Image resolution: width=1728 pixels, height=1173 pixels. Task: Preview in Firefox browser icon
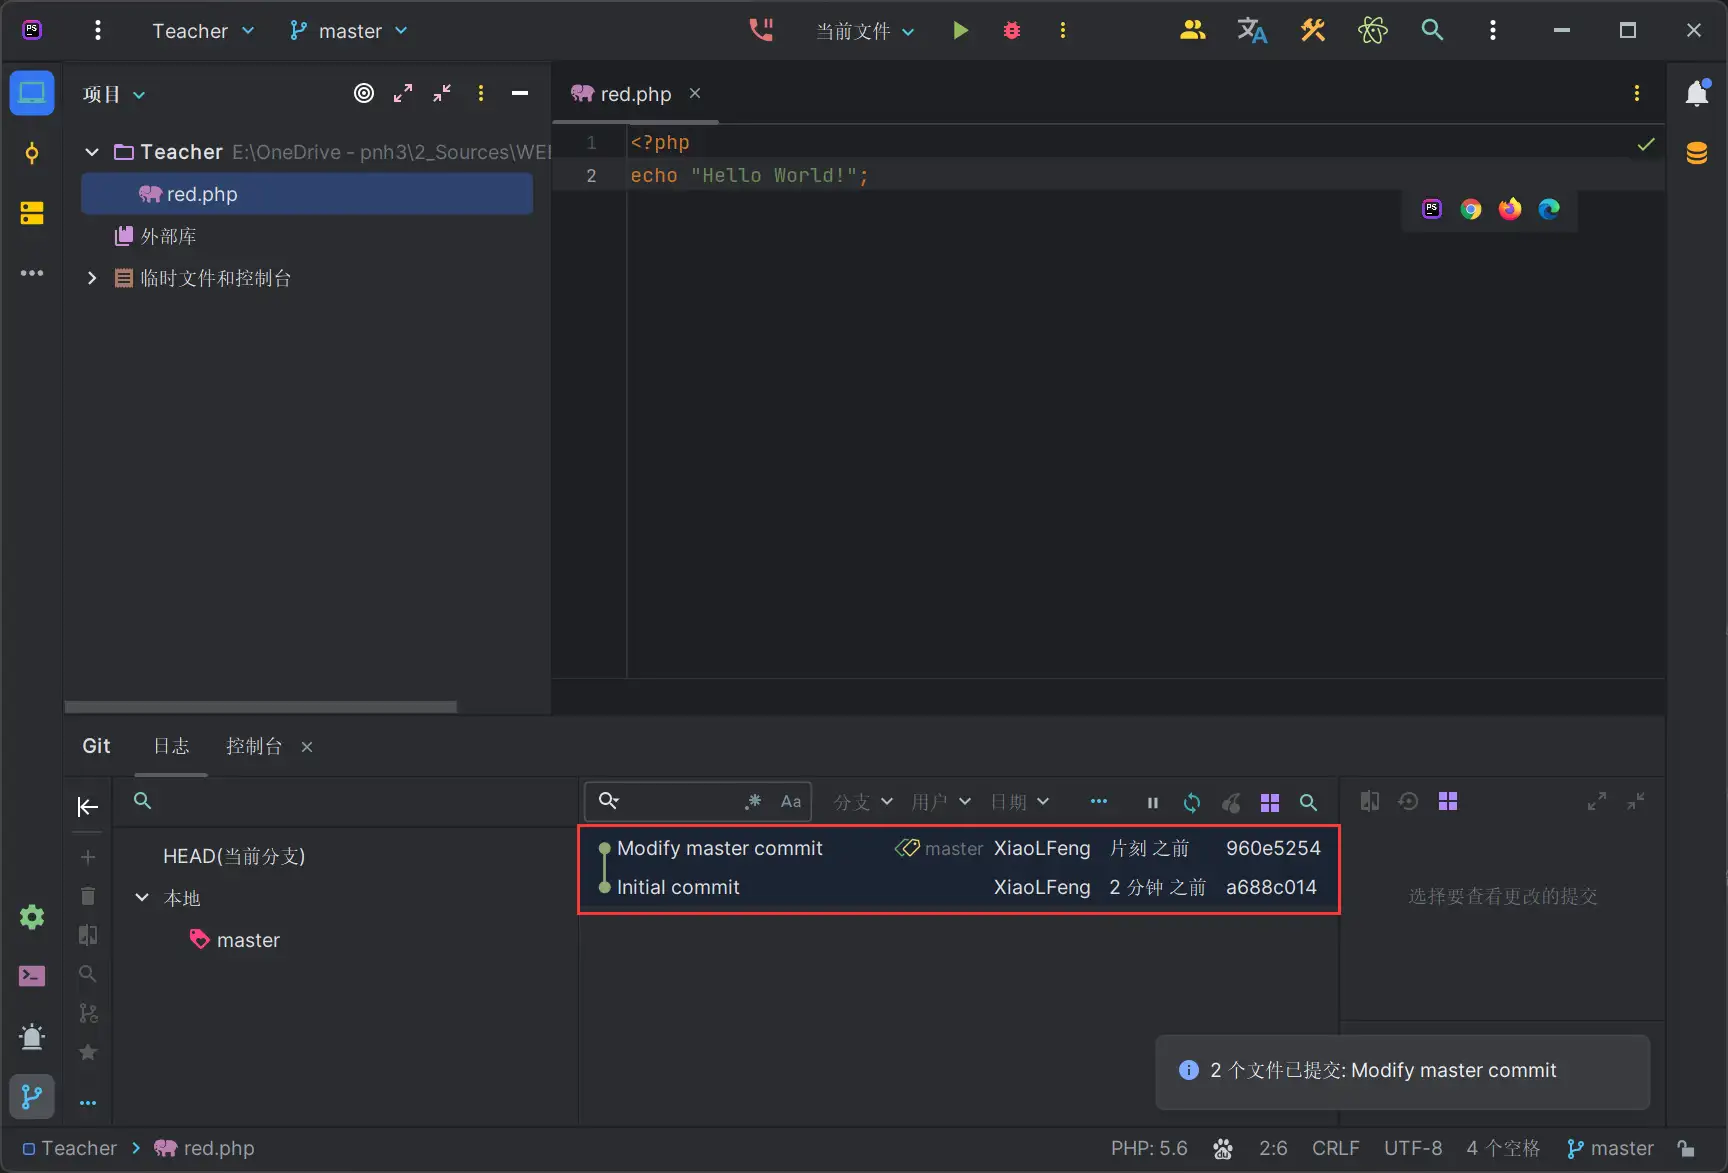[1510, 209]
